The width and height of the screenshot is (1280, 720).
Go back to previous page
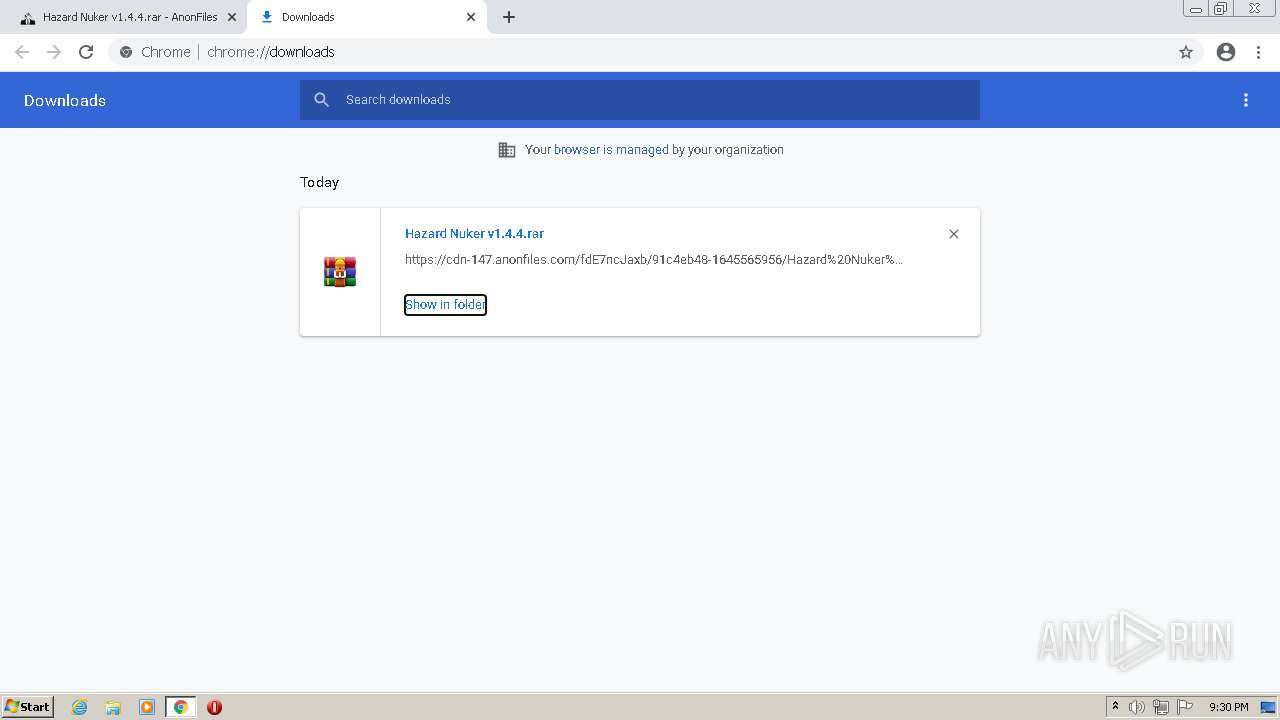point(22,52)
